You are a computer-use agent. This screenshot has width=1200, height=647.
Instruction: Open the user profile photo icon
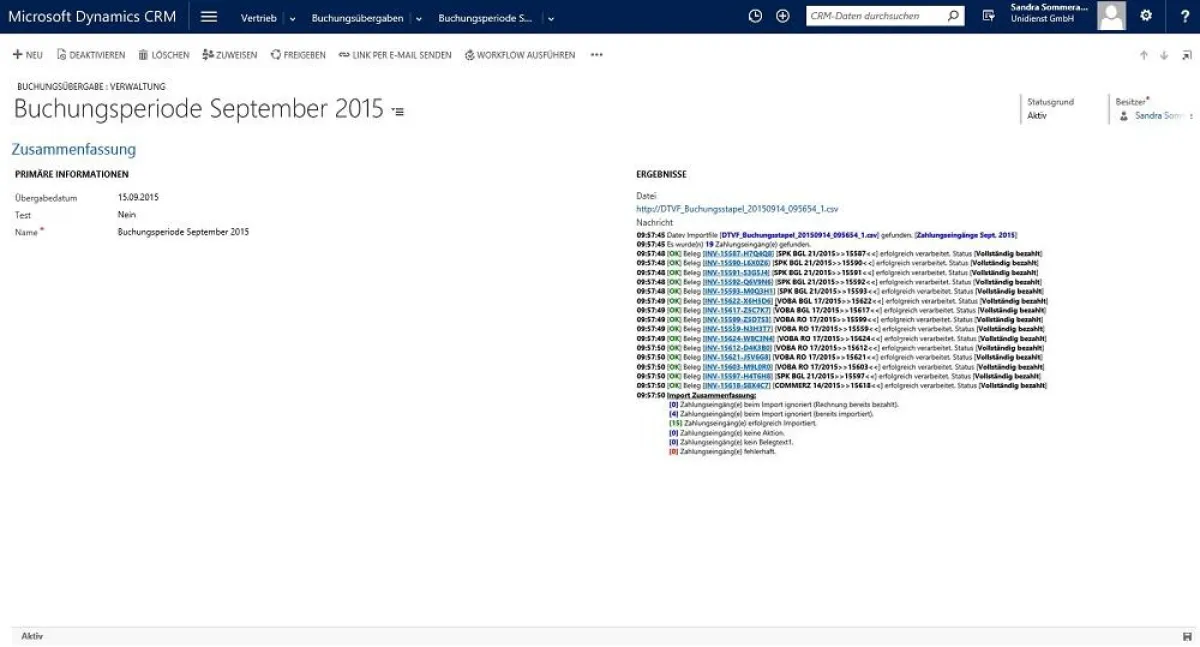click(1110, 15)
